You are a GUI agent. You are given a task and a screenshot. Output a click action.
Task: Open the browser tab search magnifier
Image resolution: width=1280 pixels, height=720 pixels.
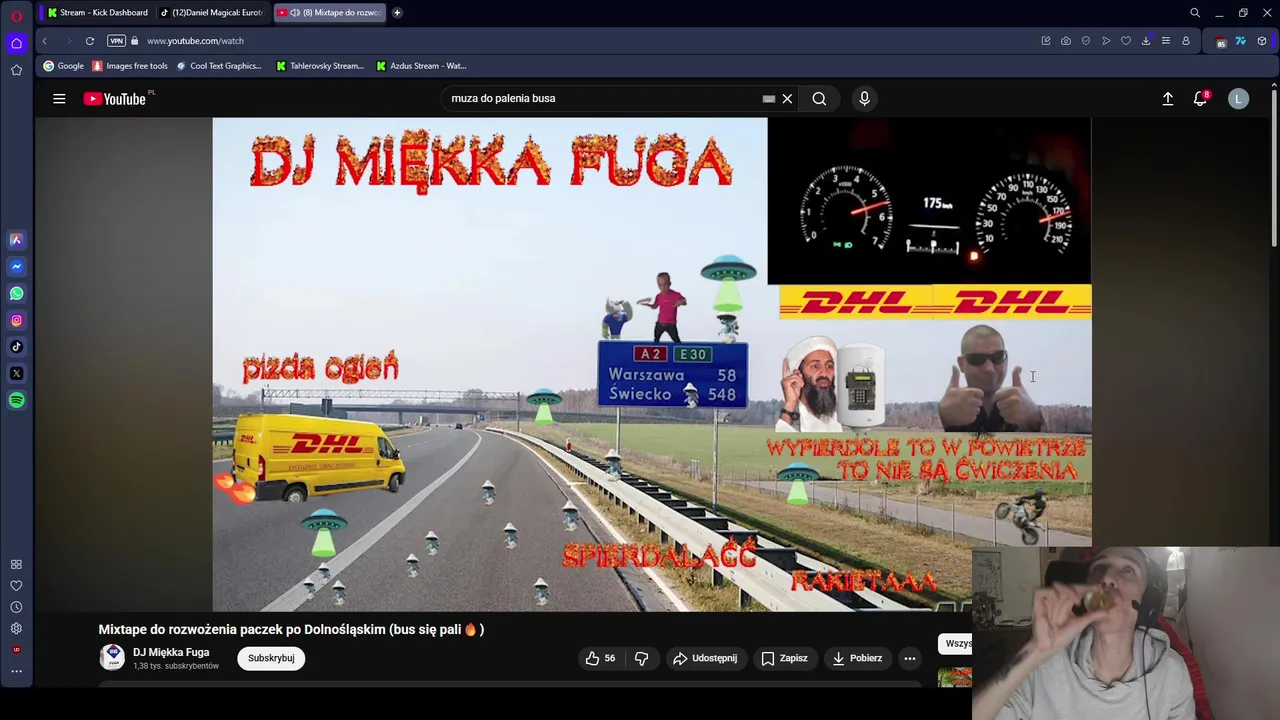click(x=1194, y=13)
